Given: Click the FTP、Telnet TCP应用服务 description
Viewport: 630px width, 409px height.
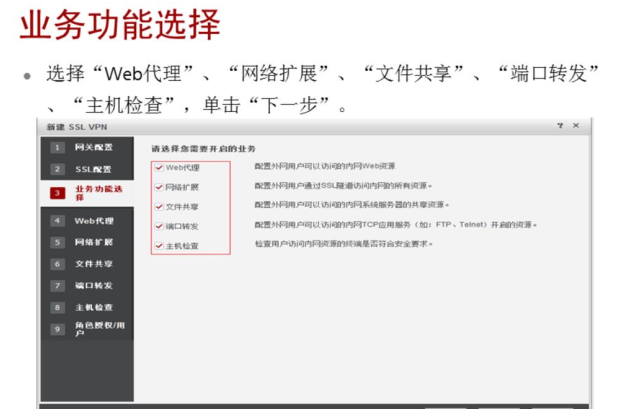Looking at the screenshot, I should (396, 225).
